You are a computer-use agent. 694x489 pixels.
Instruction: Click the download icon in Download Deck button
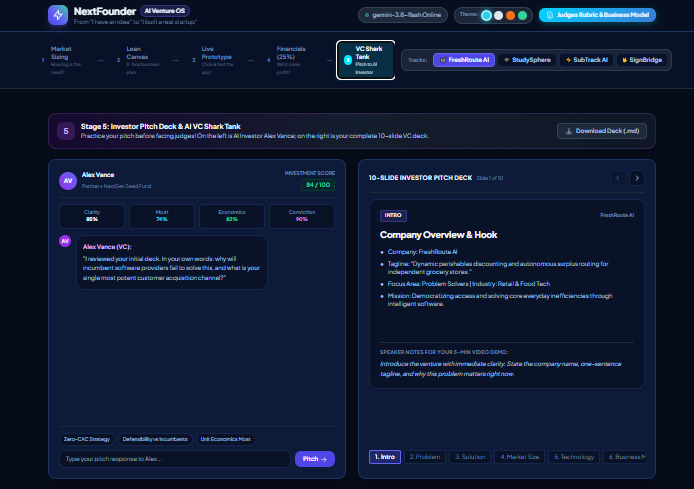[x=569, y=131]
